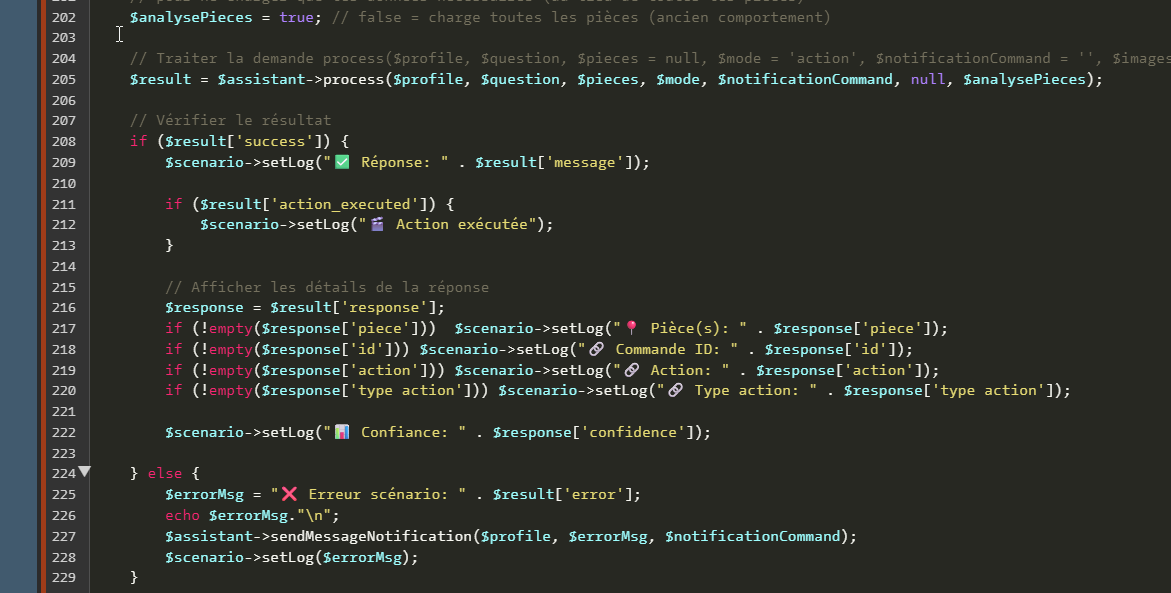Click comment 'Afficher les détails de la réponse'
The image size is (1171, 593).
point(327,287)
